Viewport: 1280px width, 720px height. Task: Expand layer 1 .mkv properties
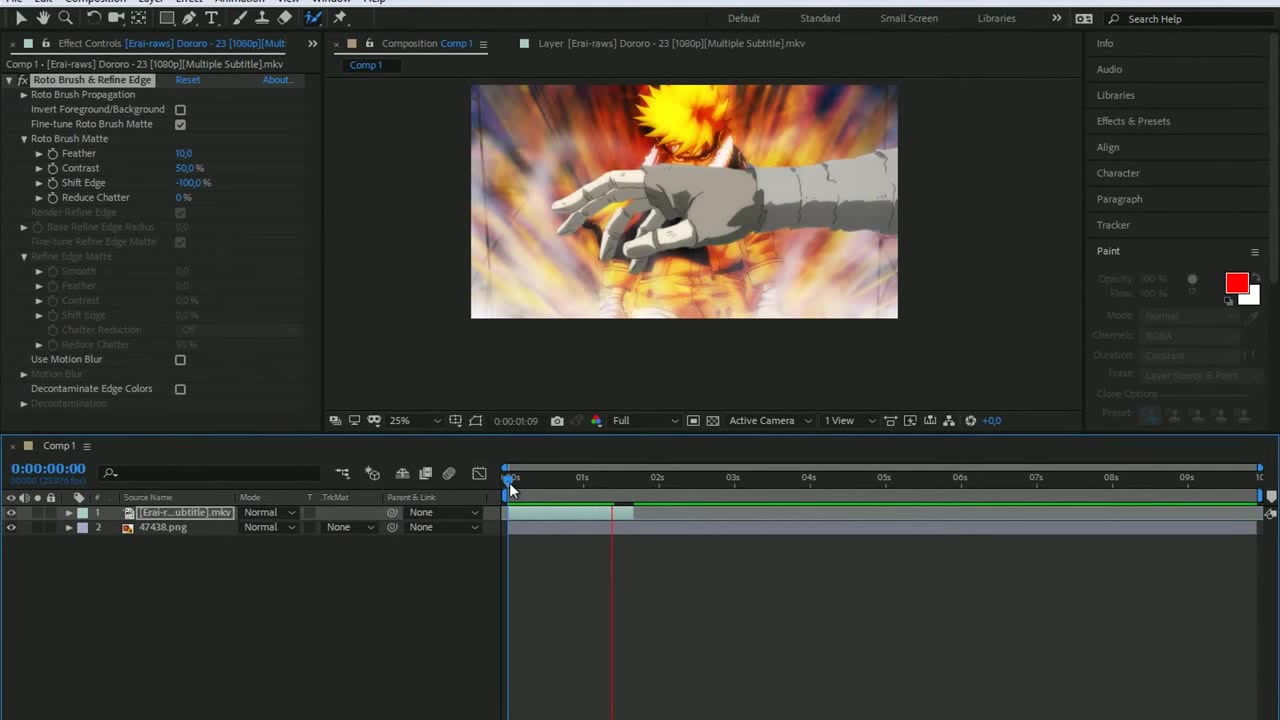(x=69, y=513)
